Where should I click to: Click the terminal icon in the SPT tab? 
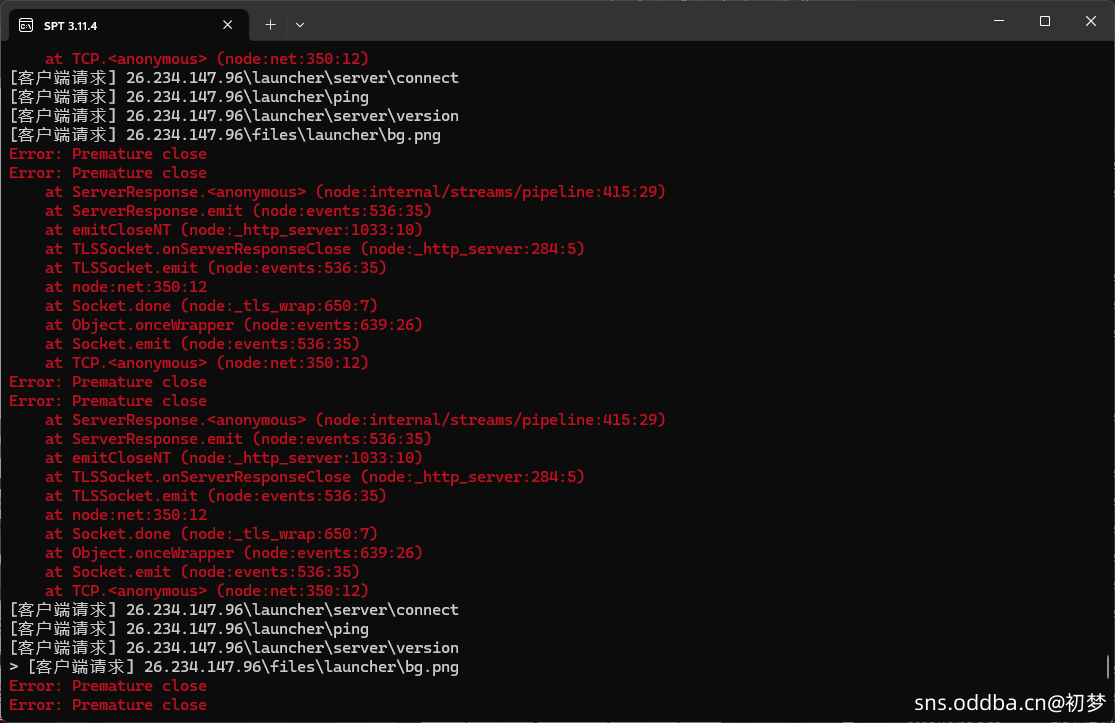pos(26,24)
